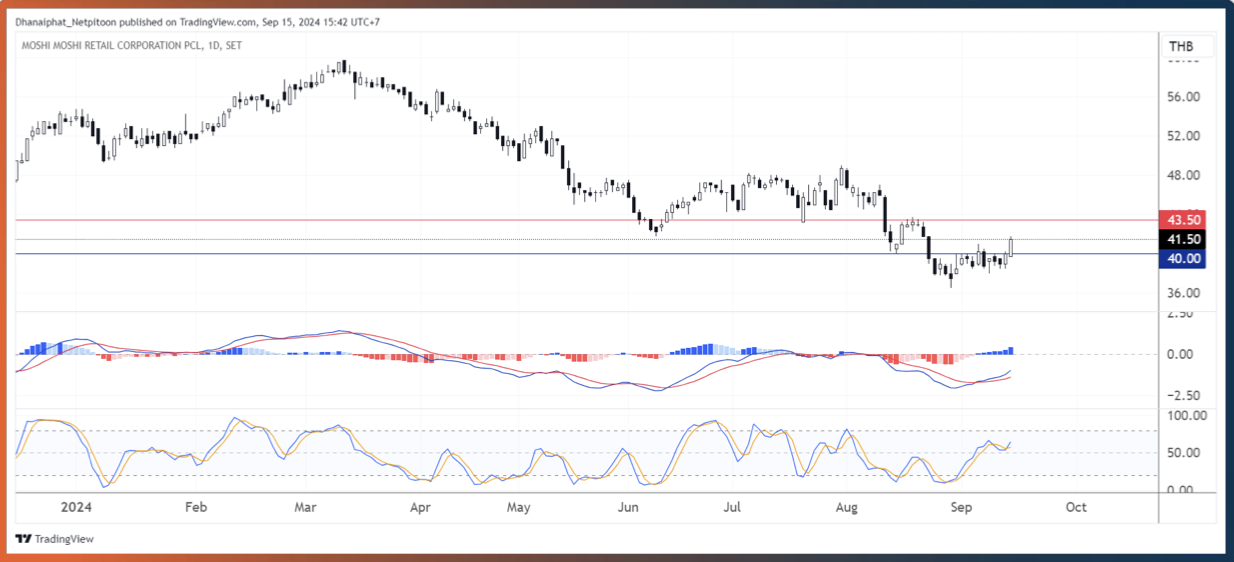Click the latest white candlestick near 41.50
This screenshot has width=1234, height=562.
pos(1011,247)
